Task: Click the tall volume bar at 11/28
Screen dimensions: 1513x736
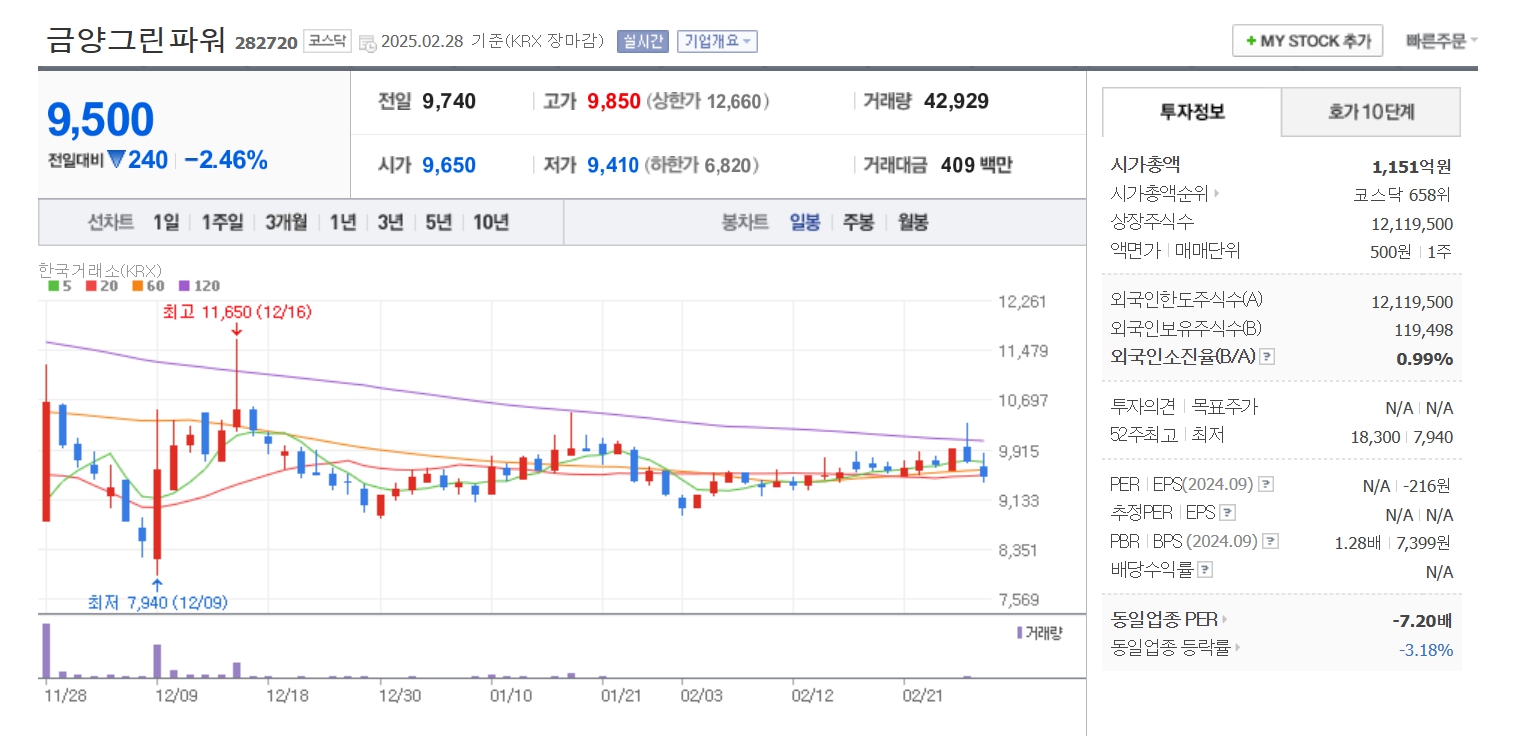Action: coord(46,651)
